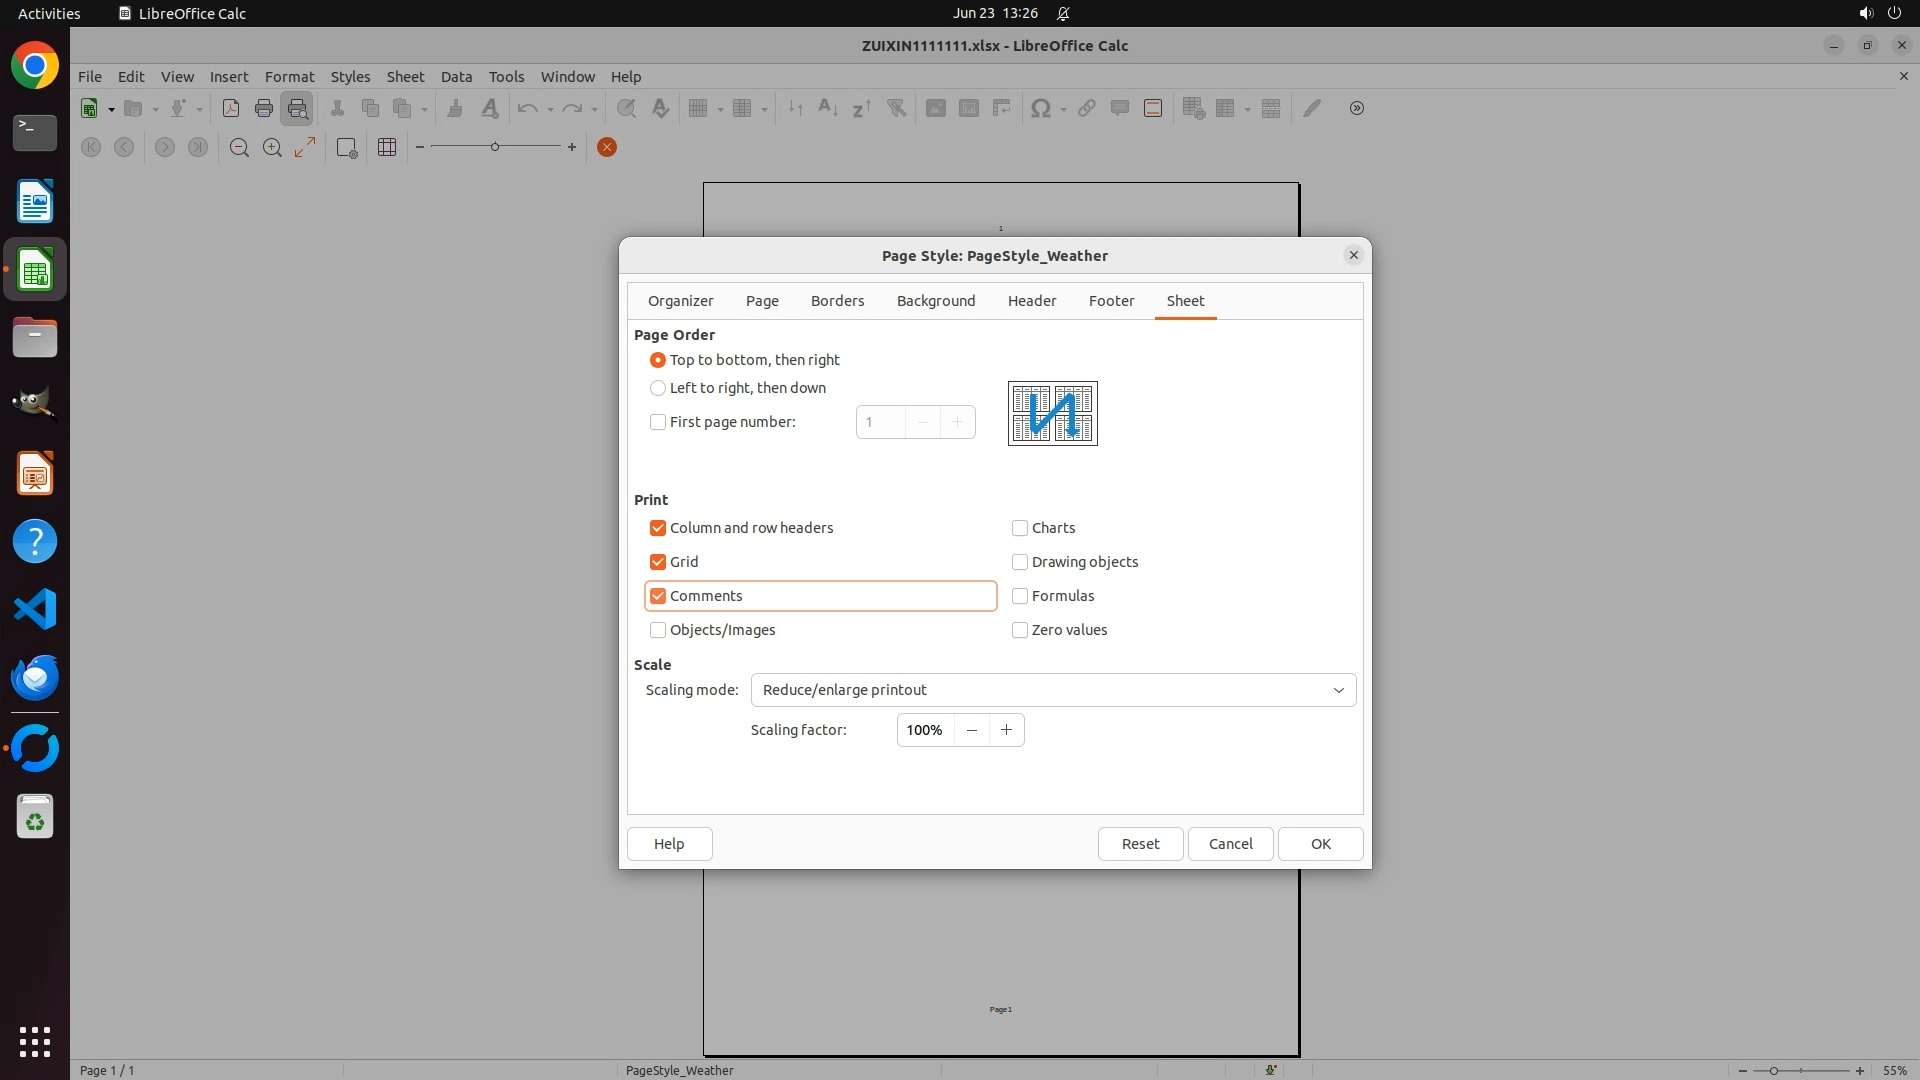Click the Zoom Out magnifier icon
Viewport: 1920px width, 1080px height.
coord(239,148)
